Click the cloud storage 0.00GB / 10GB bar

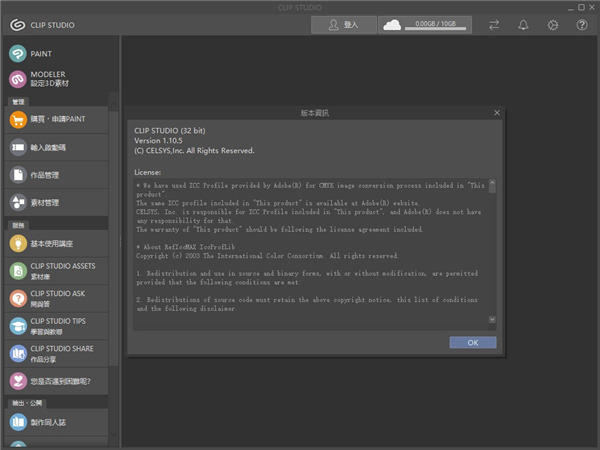[x=426, y=25]
